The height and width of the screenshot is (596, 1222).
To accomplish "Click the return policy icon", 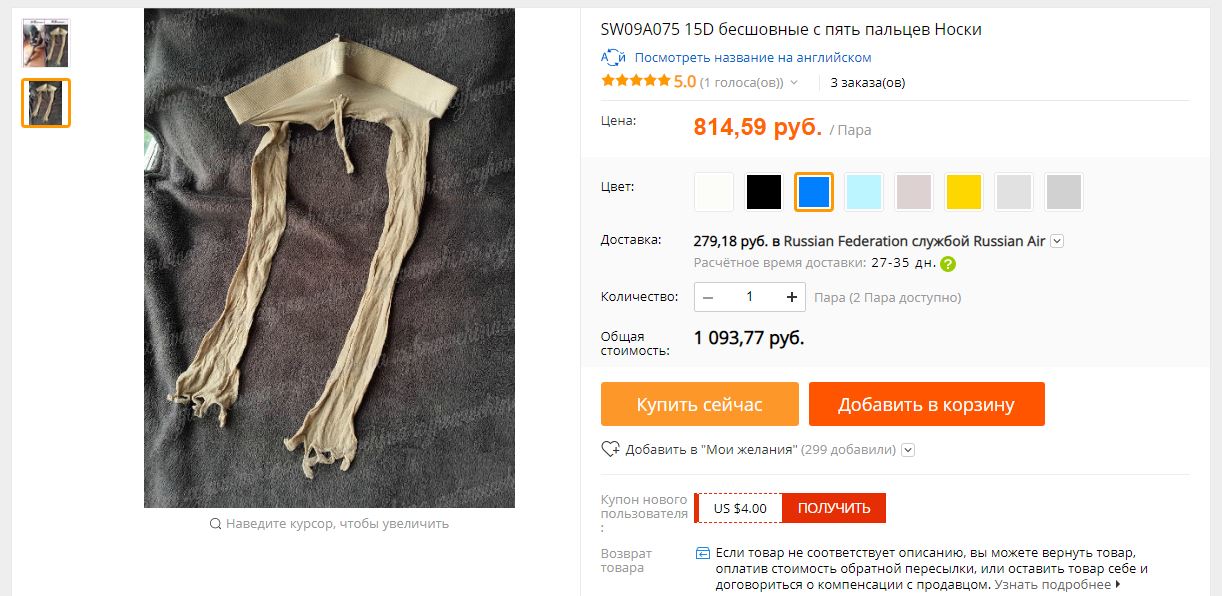I will [703, 552].
